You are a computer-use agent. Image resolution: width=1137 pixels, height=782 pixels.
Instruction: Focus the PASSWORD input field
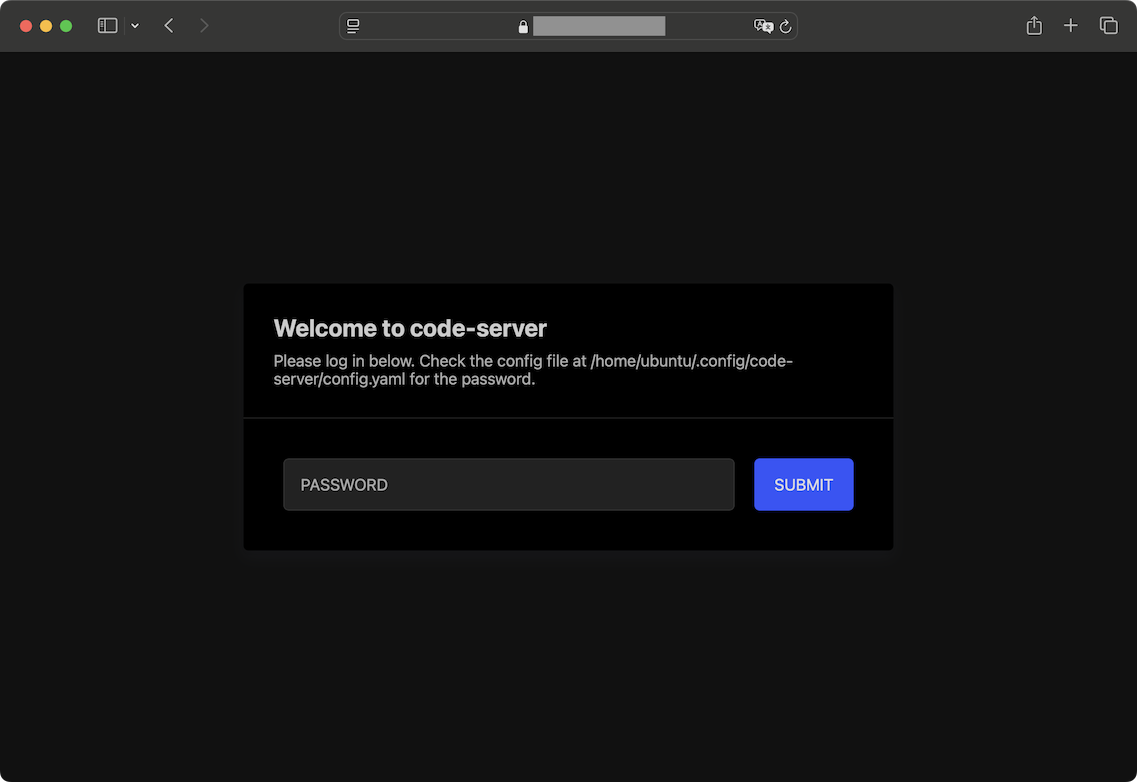[x=508, y=485]
